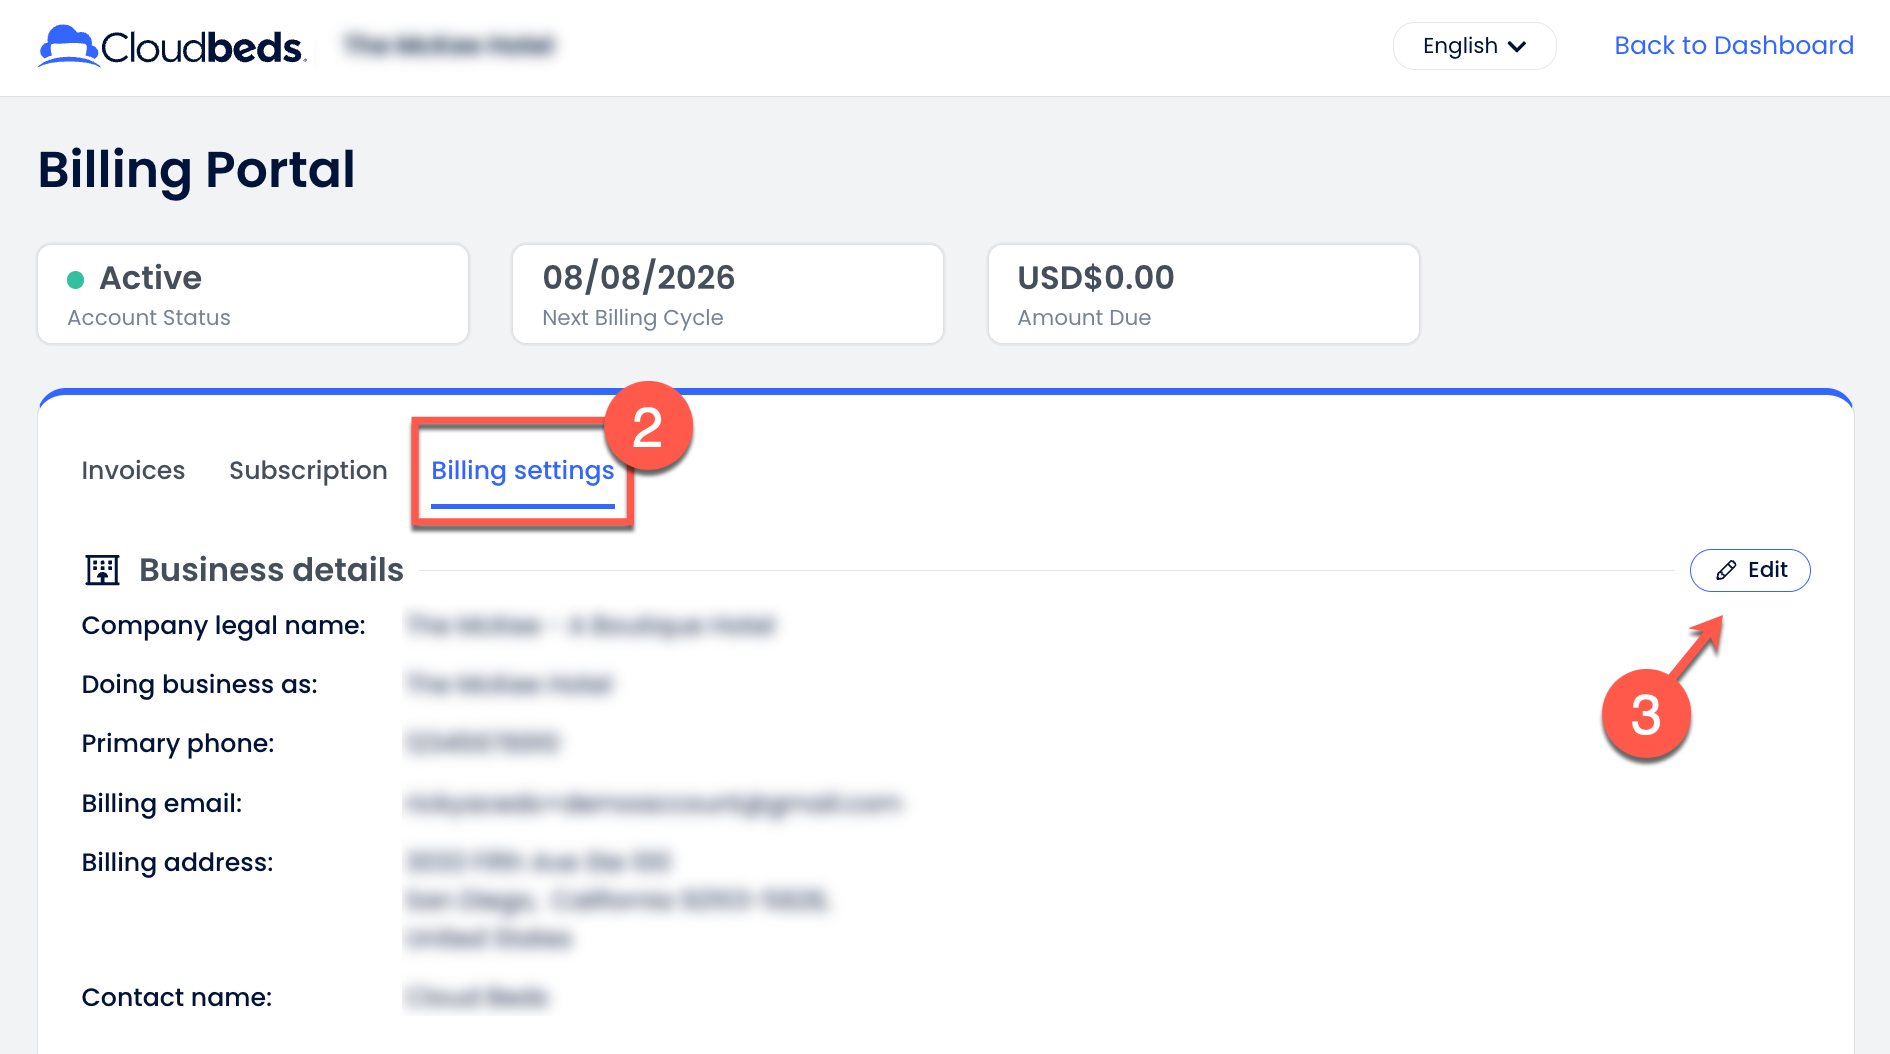Click the Account Status card
The image size is (1890, 1054).
(x=253, y=294)
